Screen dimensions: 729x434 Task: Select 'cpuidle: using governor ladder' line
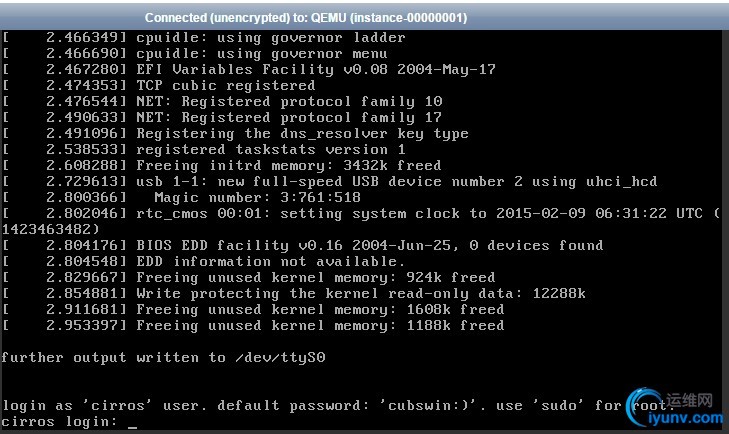(204, 37)
